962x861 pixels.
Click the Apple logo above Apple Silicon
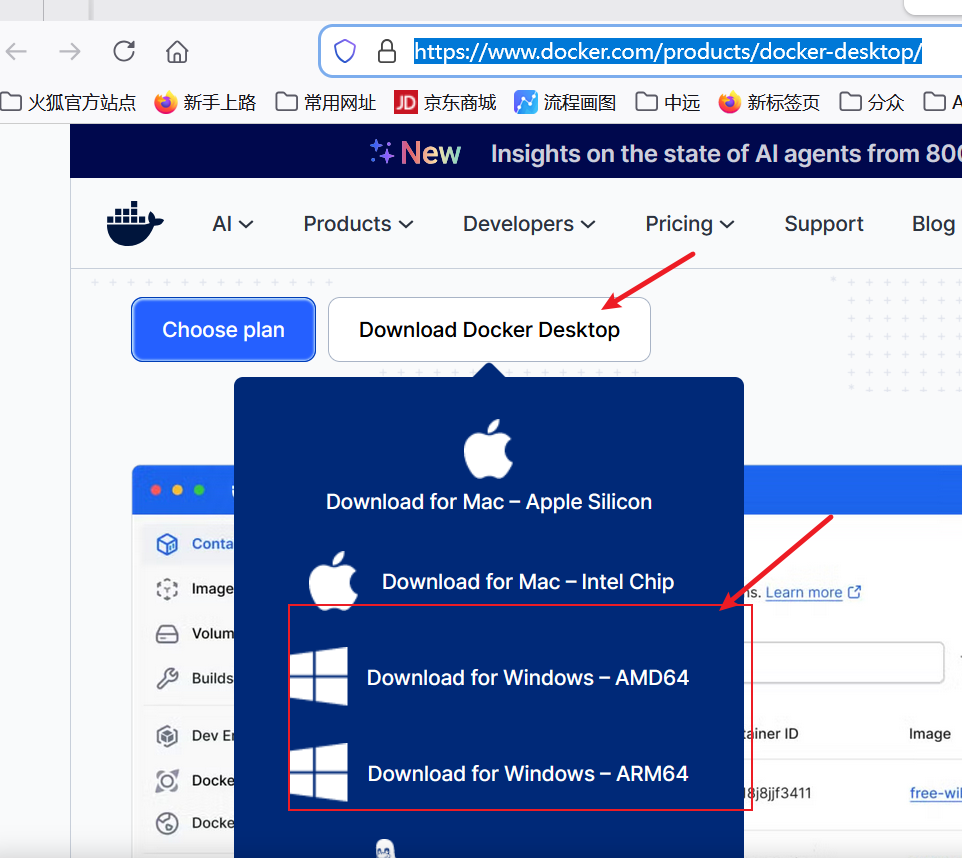coord(488,449)
